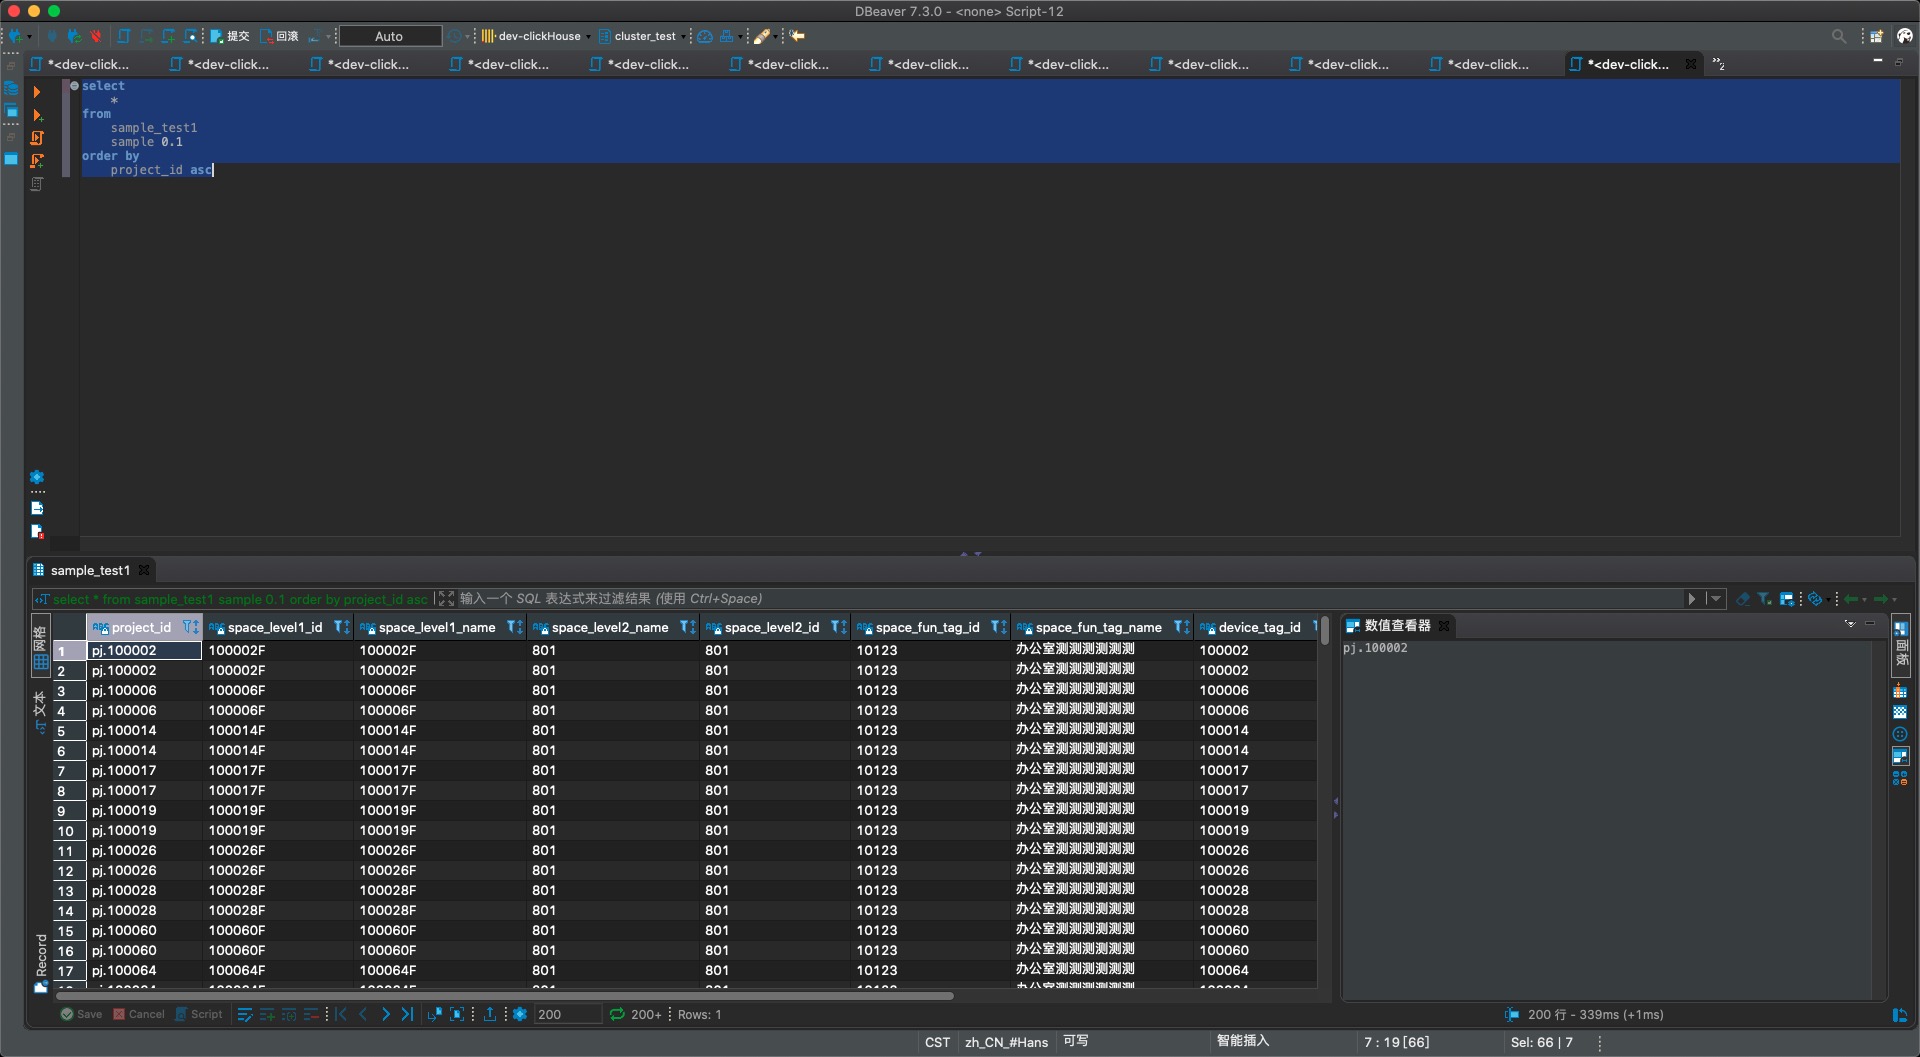This screenshot has height=1057, width=1920.
Task: Click green refresh icon beside 200+
Action: [617, 1014]
